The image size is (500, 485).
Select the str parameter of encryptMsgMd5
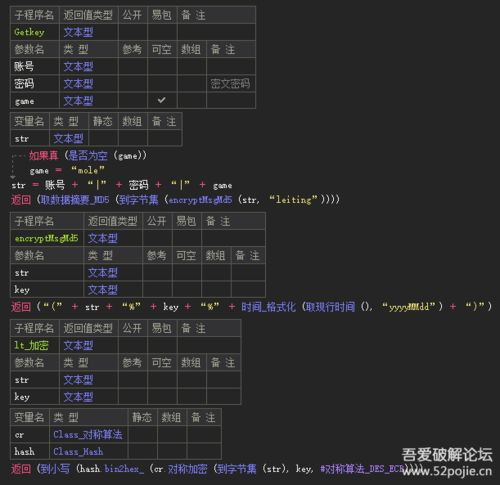[x=47, y=273]
